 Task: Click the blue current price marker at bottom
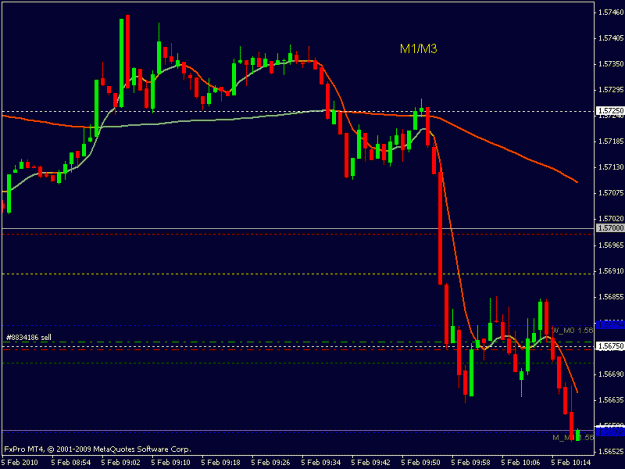pos(610,432)
